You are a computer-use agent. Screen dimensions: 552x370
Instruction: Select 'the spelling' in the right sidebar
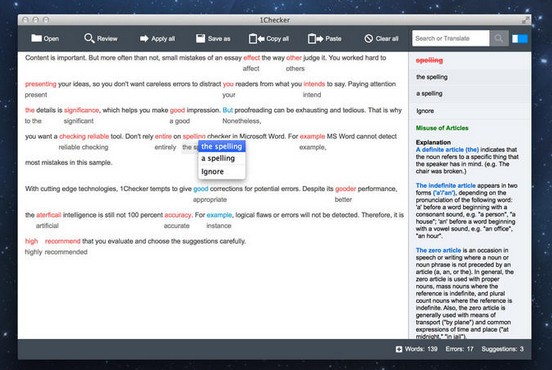click(x=470, y=77)
